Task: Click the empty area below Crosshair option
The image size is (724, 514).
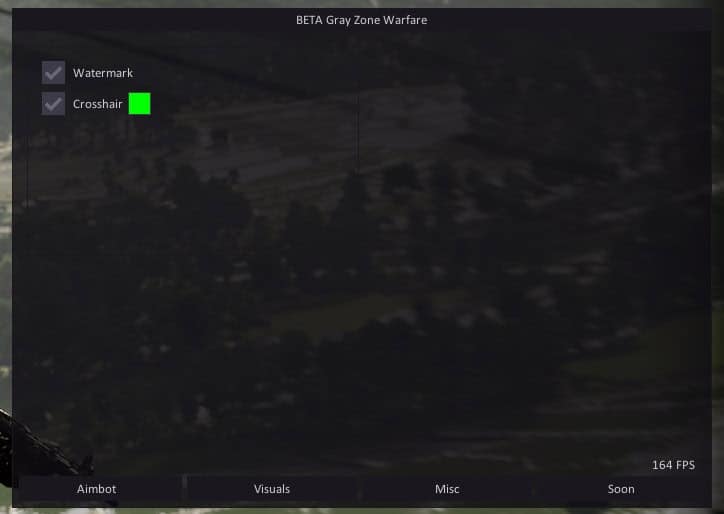Action: [x=200, y=250]
